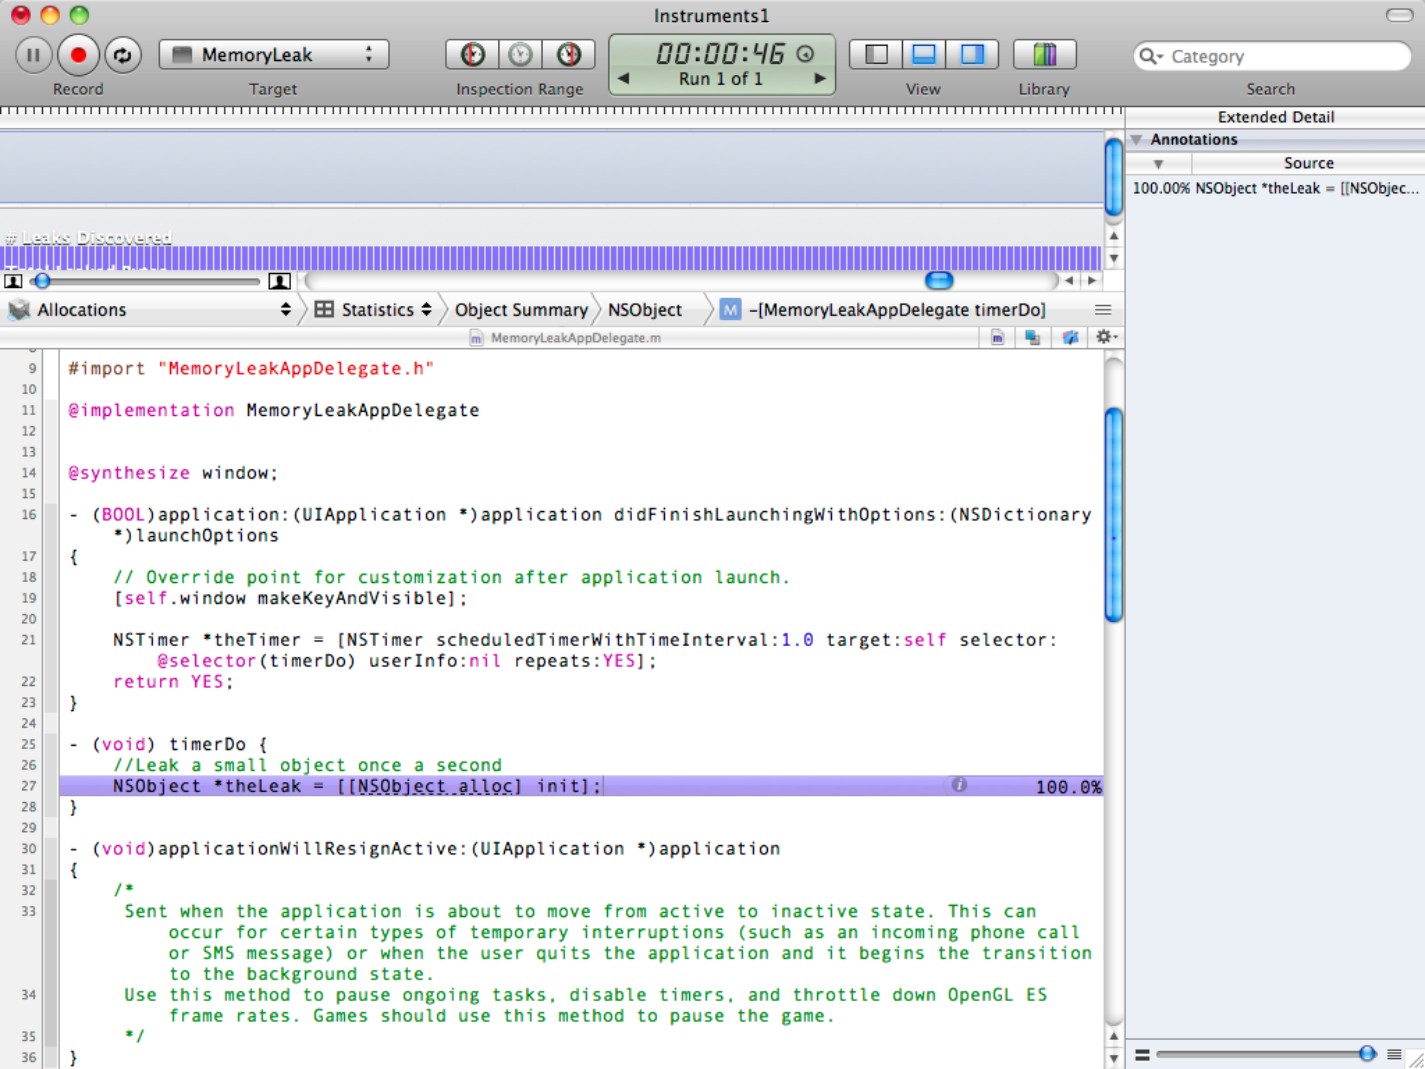
Task: Open the MemoryLeak target dropdown
Action: [x=273, y=55]
